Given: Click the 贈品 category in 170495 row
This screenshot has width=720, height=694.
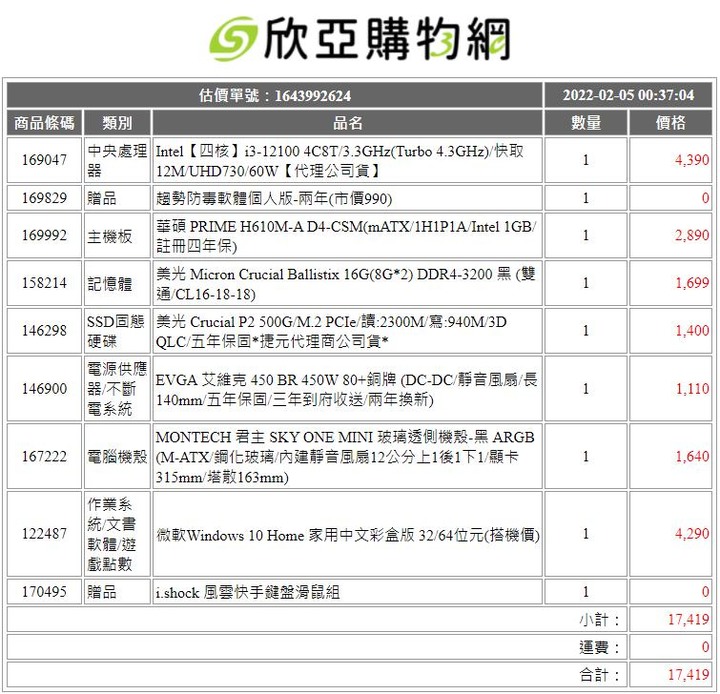Looking at the screenshot, I should 117,592.
